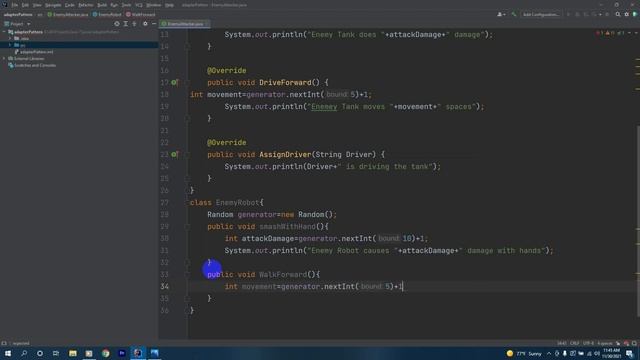Place the cursor at end of line 34
This screenshot has width=640, height=360.
coord(403,287)
